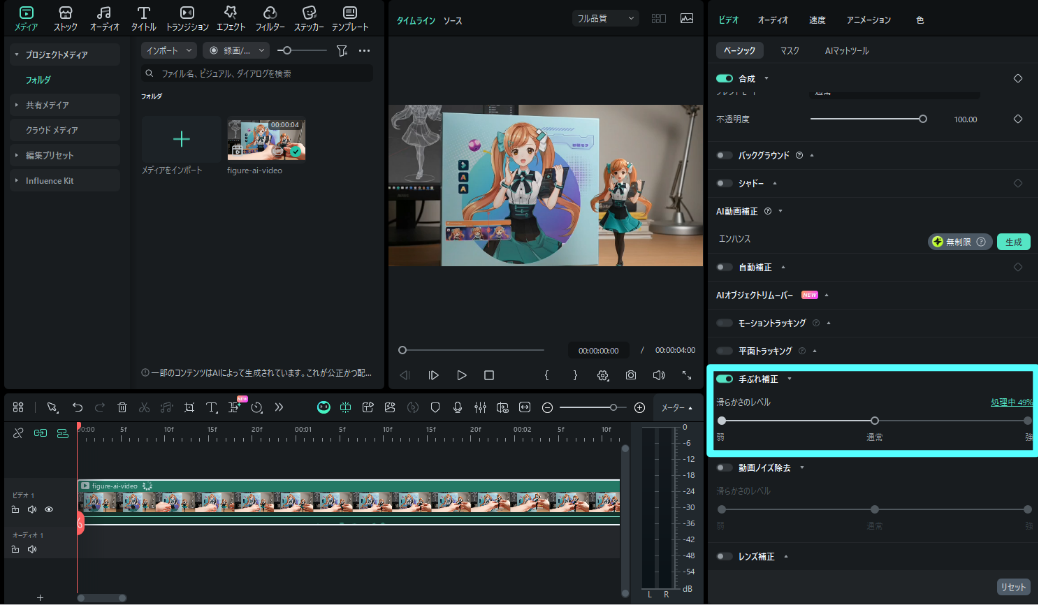Enable the シャドー shadow toggle
Image resolution: width=1040 pixels, height=605 pixels.
(725, 183)
